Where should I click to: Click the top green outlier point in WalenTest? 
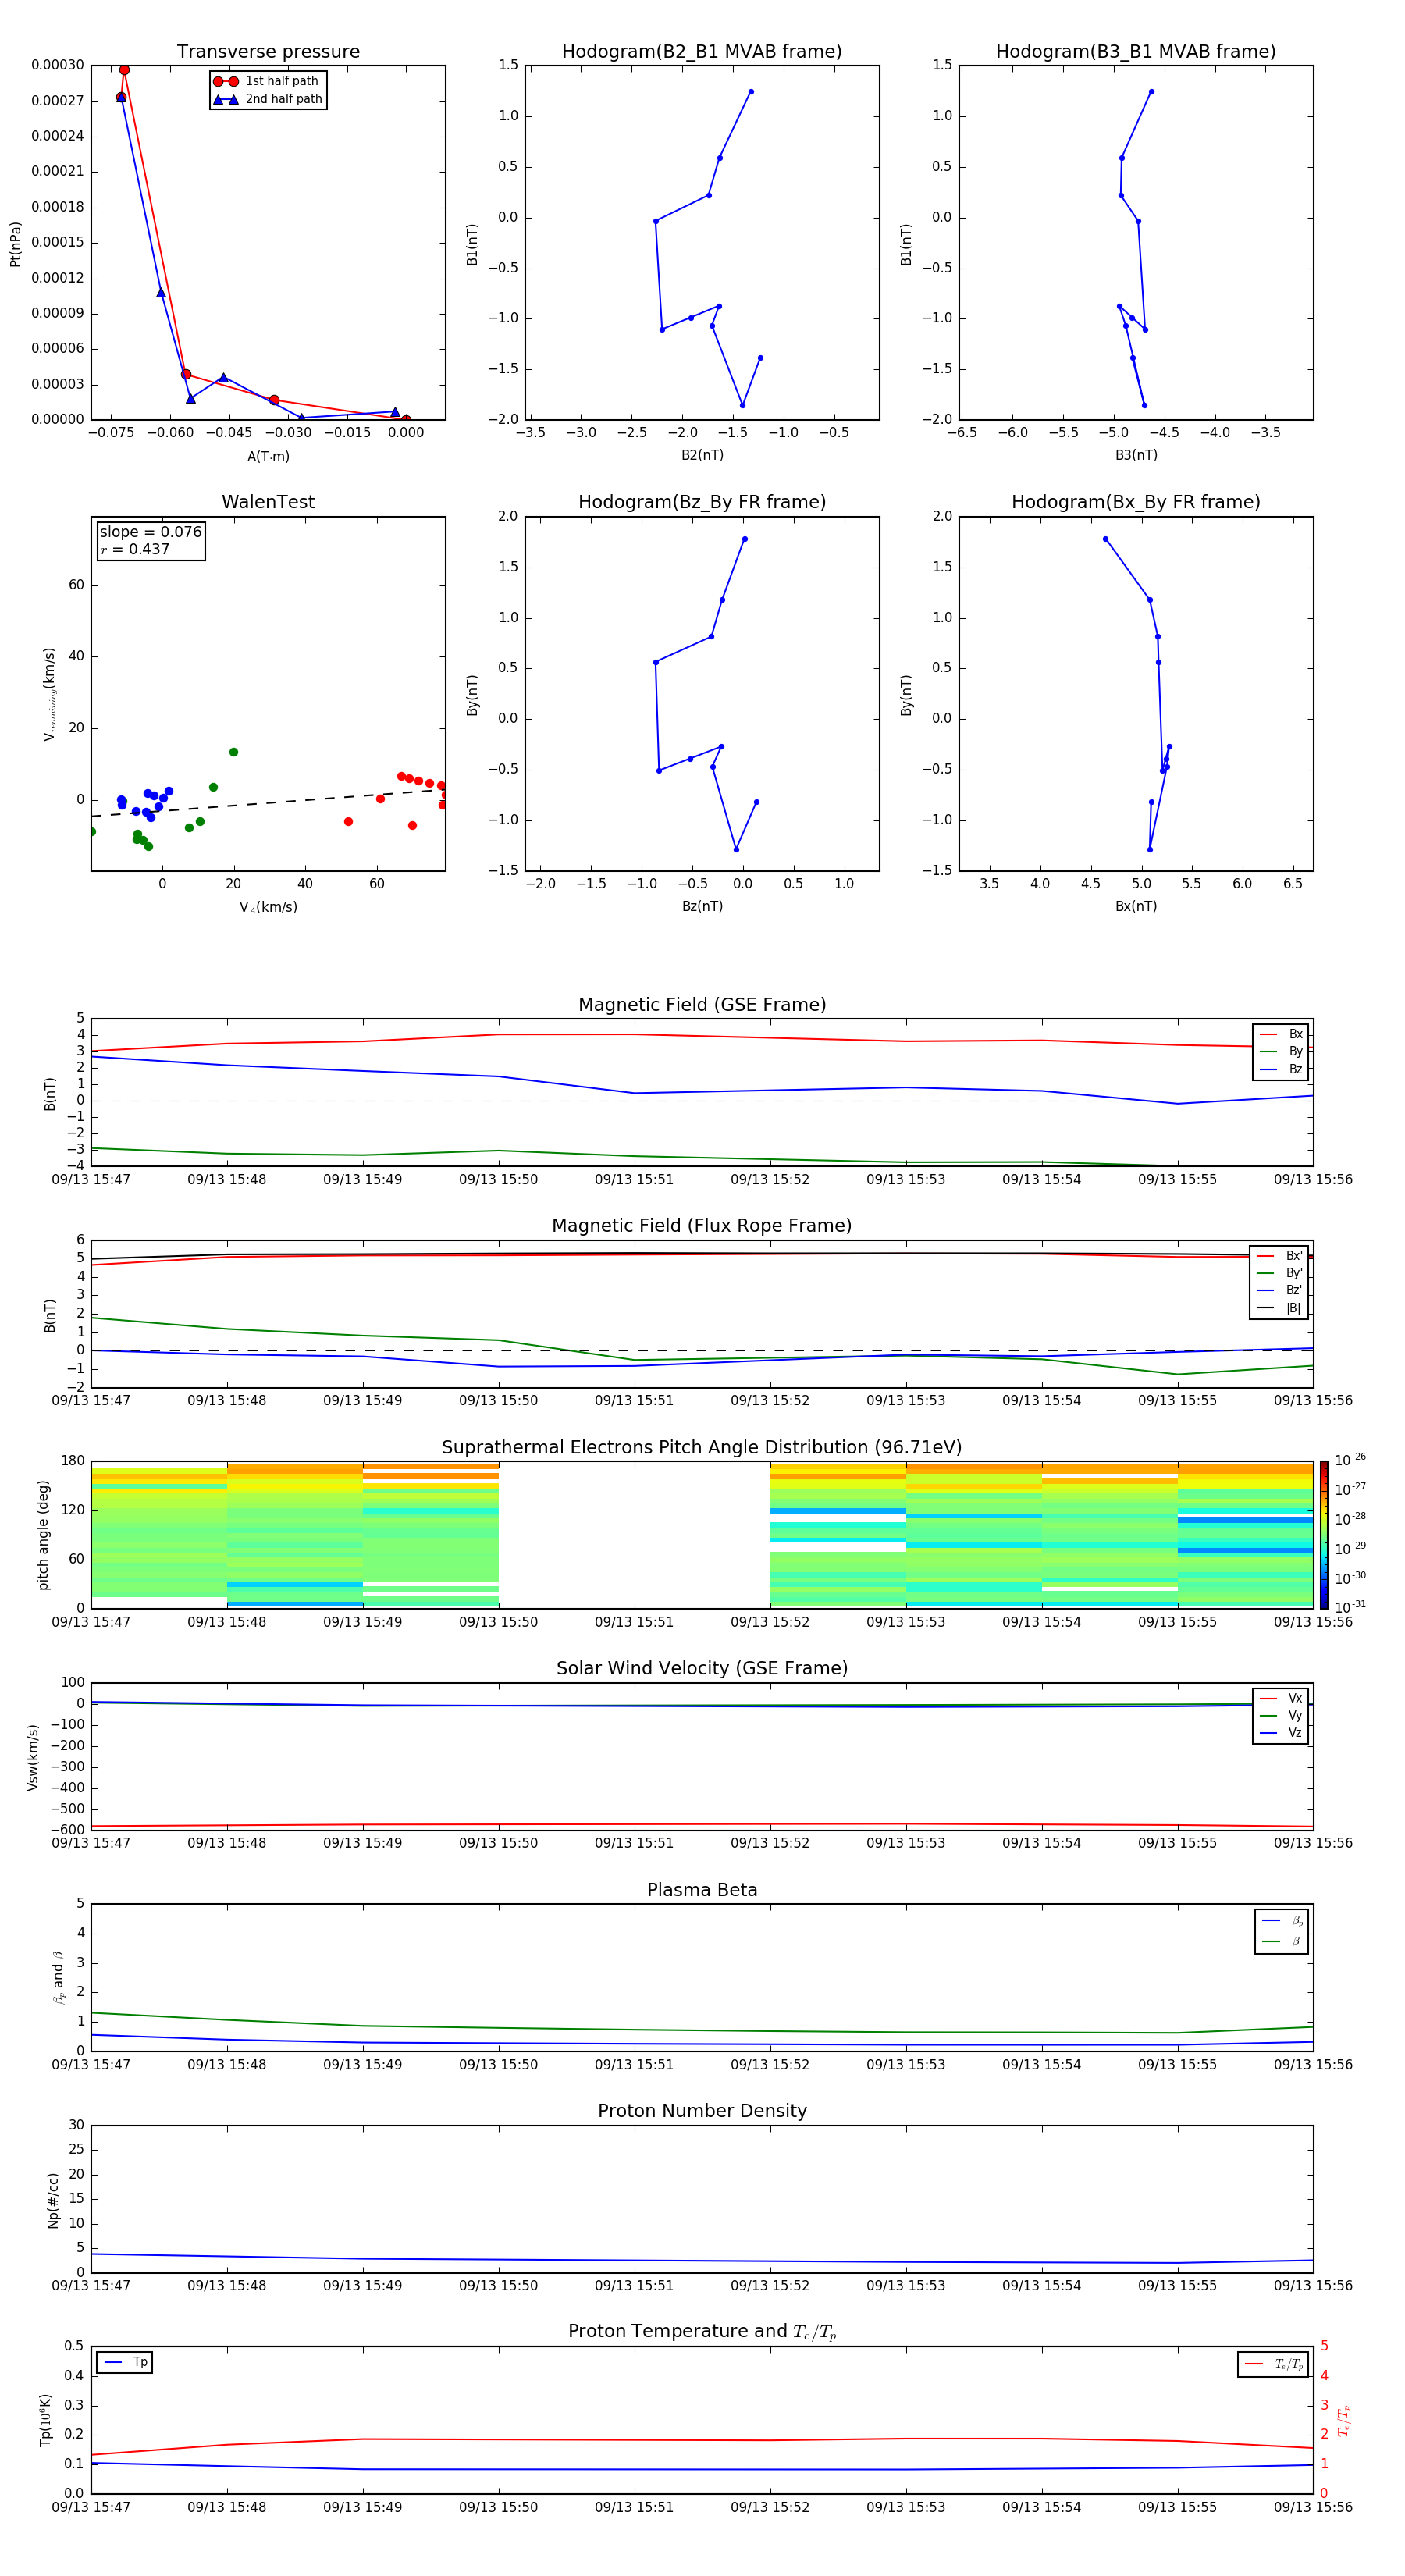click(x=233, y=752)
